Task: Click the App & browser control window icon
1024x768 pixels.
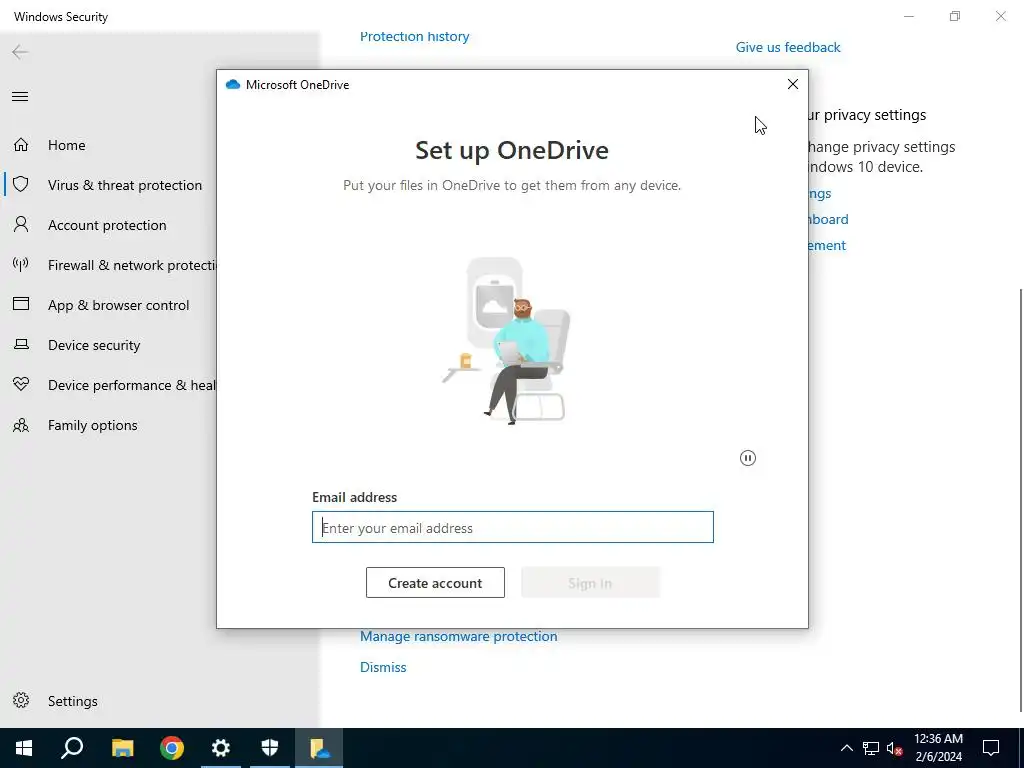Action: (x=21, y=304)
